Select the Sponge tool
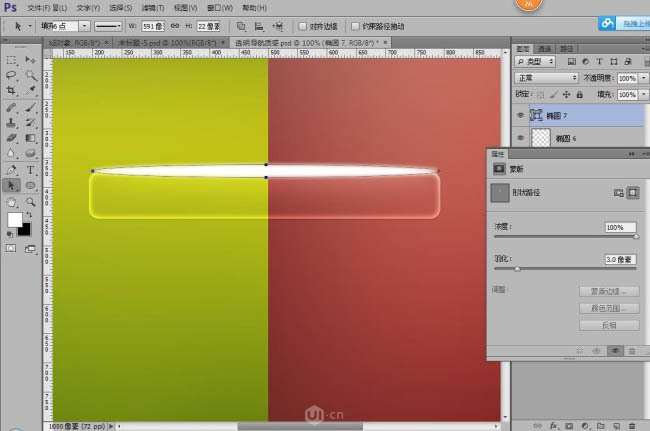This screenshot has width=650, height=431. (x=30, y=153)
